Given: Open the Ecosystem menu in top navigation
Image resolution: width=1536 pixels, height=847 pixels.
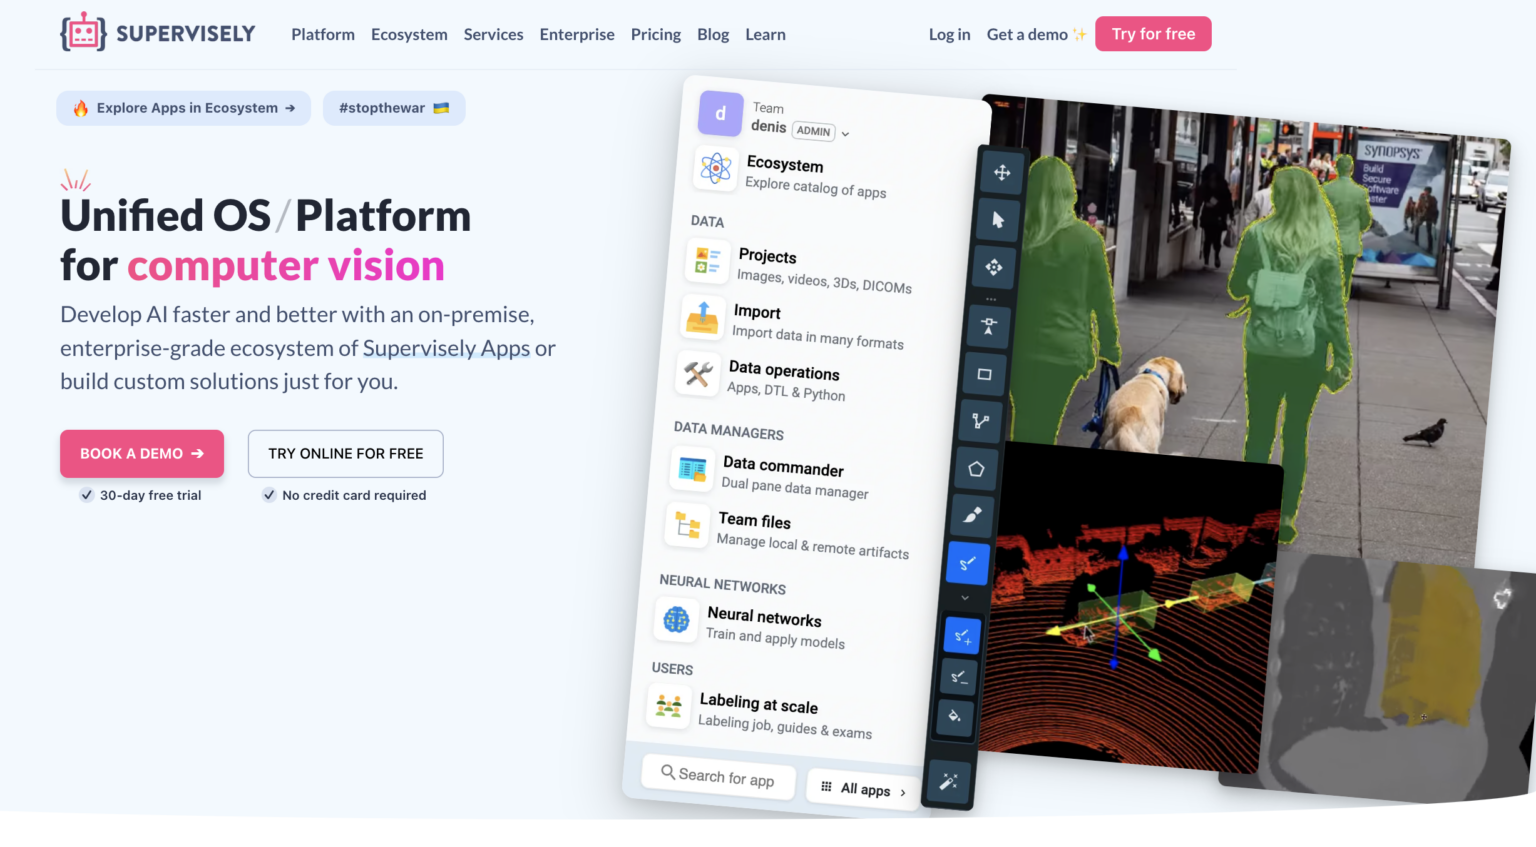Looking at the screenshot, I should coord(409,34).
